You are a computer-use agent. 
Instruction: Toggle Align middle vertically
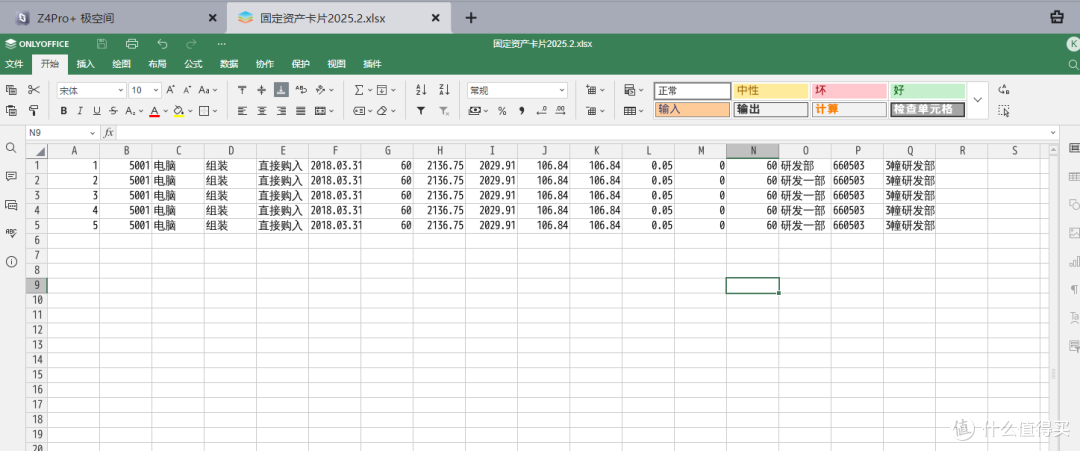click(x=262, y=90)
